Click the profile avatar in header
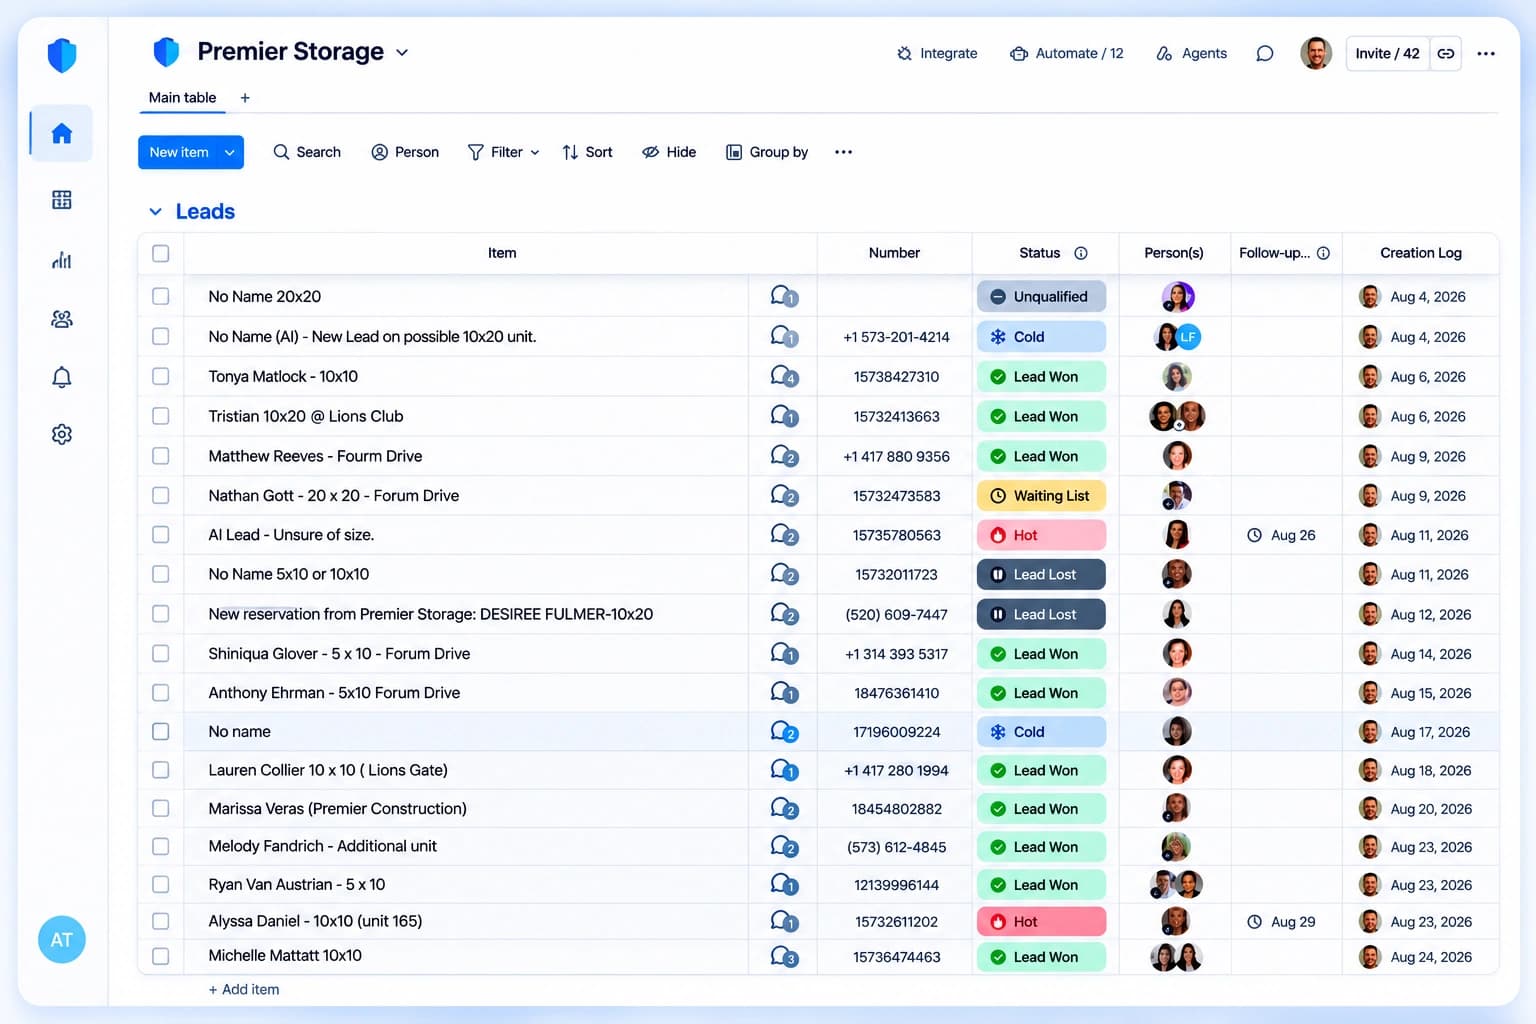 tap(1316, 53)
